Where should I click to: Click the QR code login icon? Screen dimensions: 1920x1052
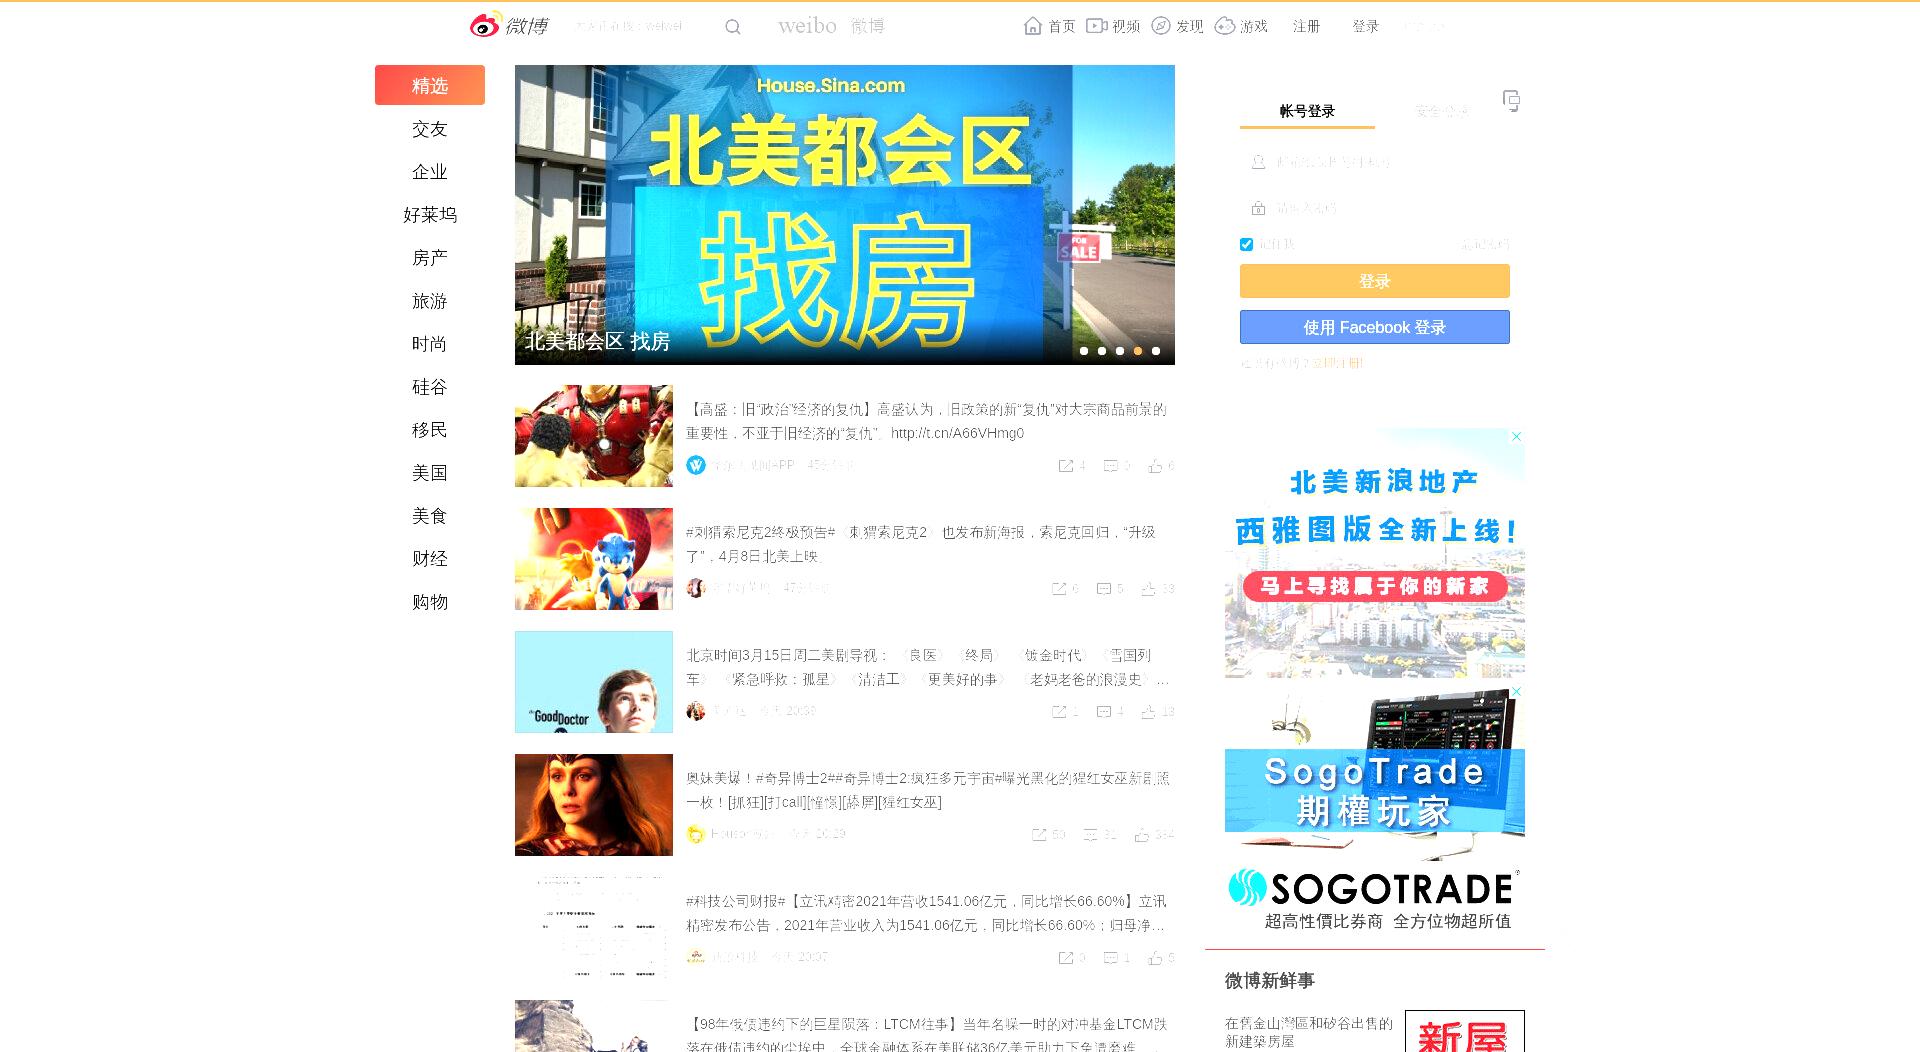1511,100
